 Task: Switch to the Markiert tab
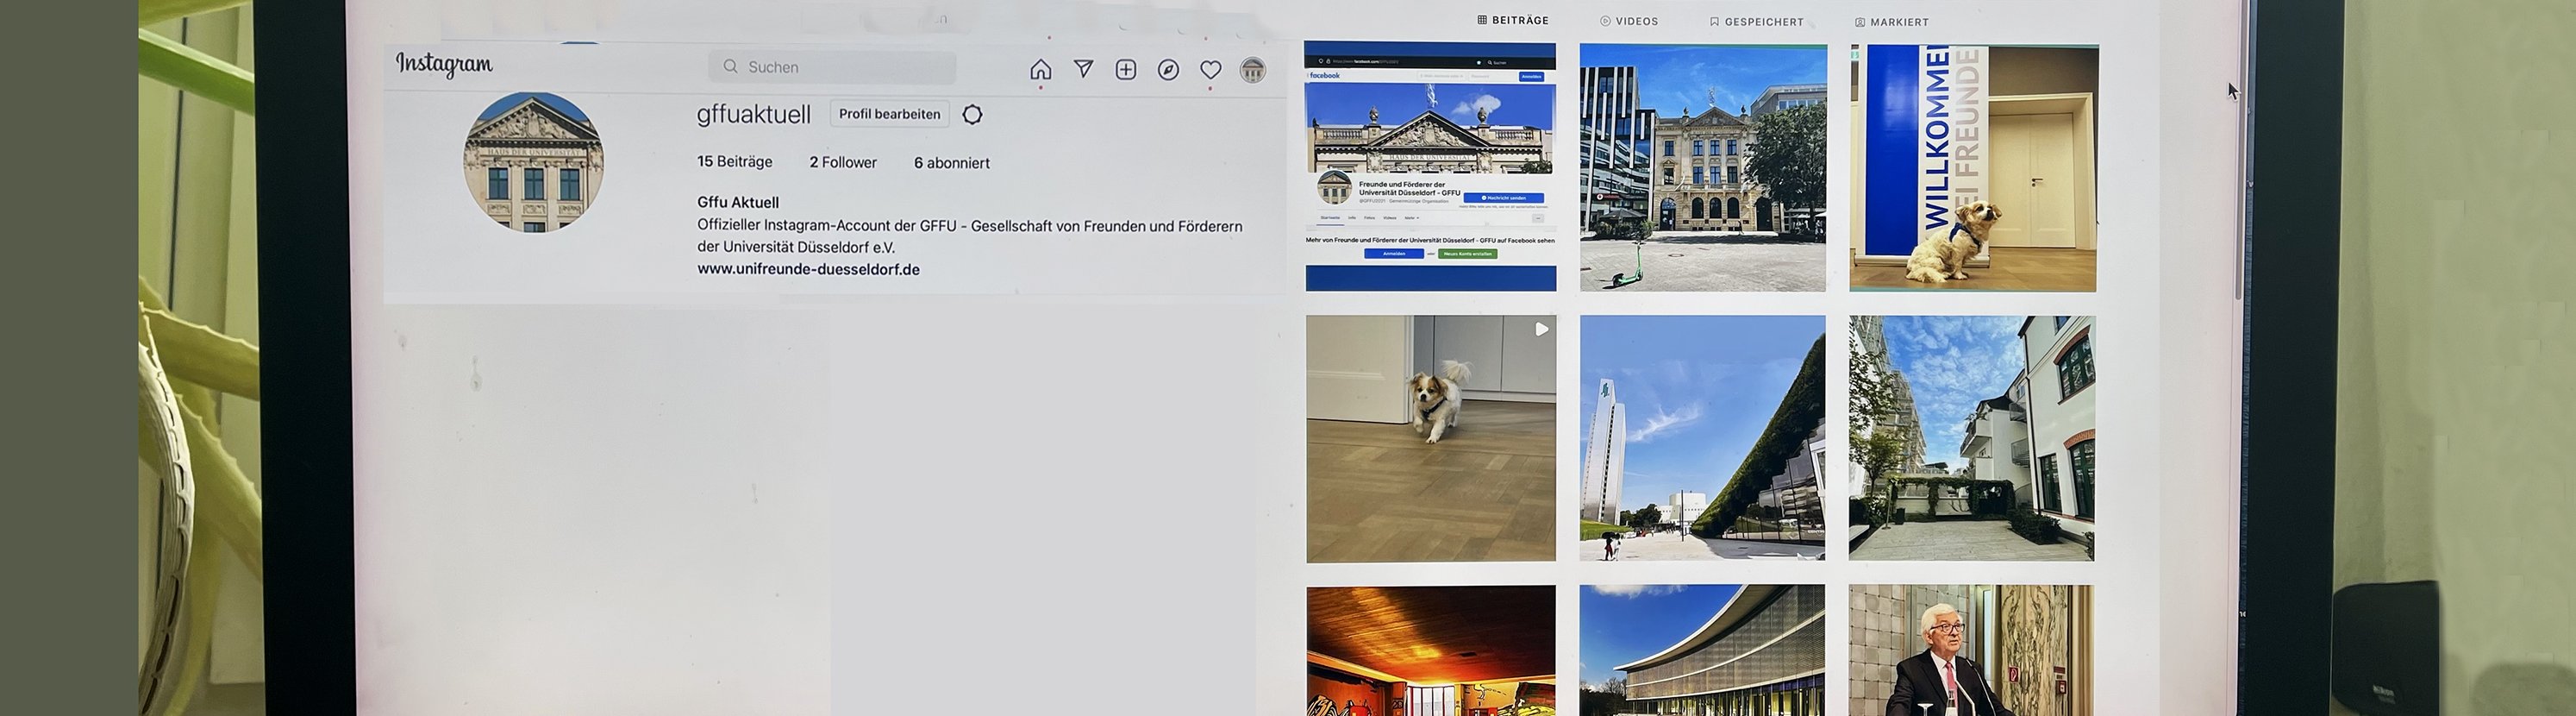pos(1892,22)
